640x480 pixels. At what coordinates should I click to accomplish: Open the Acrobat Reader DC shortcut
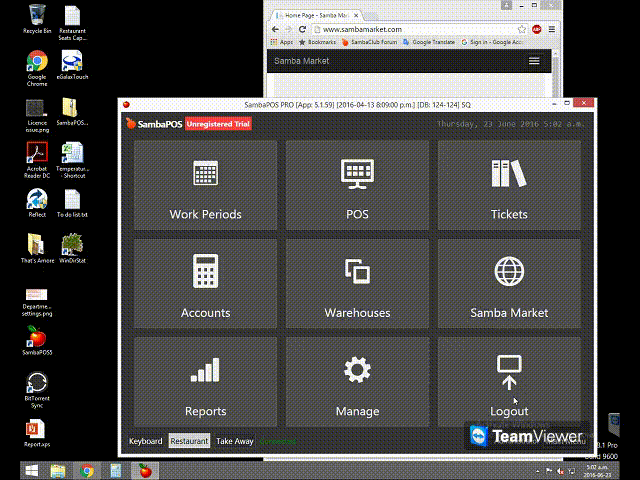pyautogui.click(x=37, y=160)
